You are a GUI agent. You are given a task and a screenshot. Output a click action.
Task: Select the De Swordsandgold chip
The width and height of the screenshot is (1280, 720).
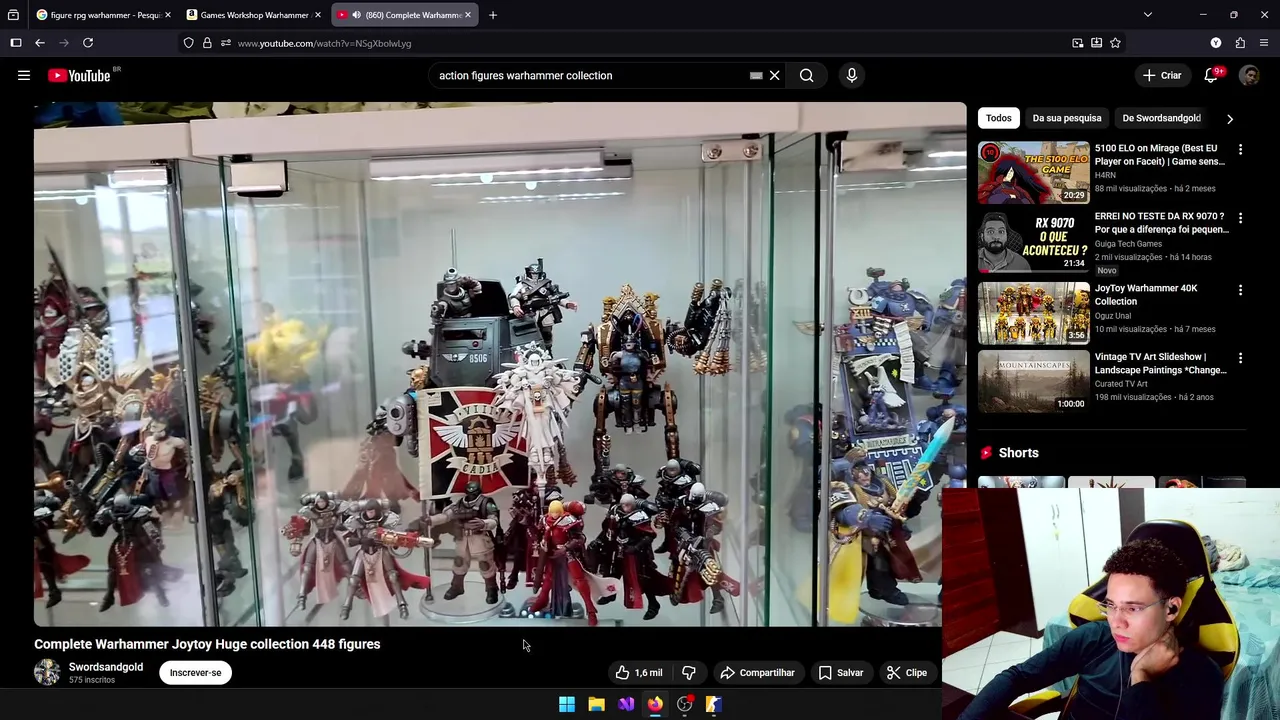pos(1161,118)
